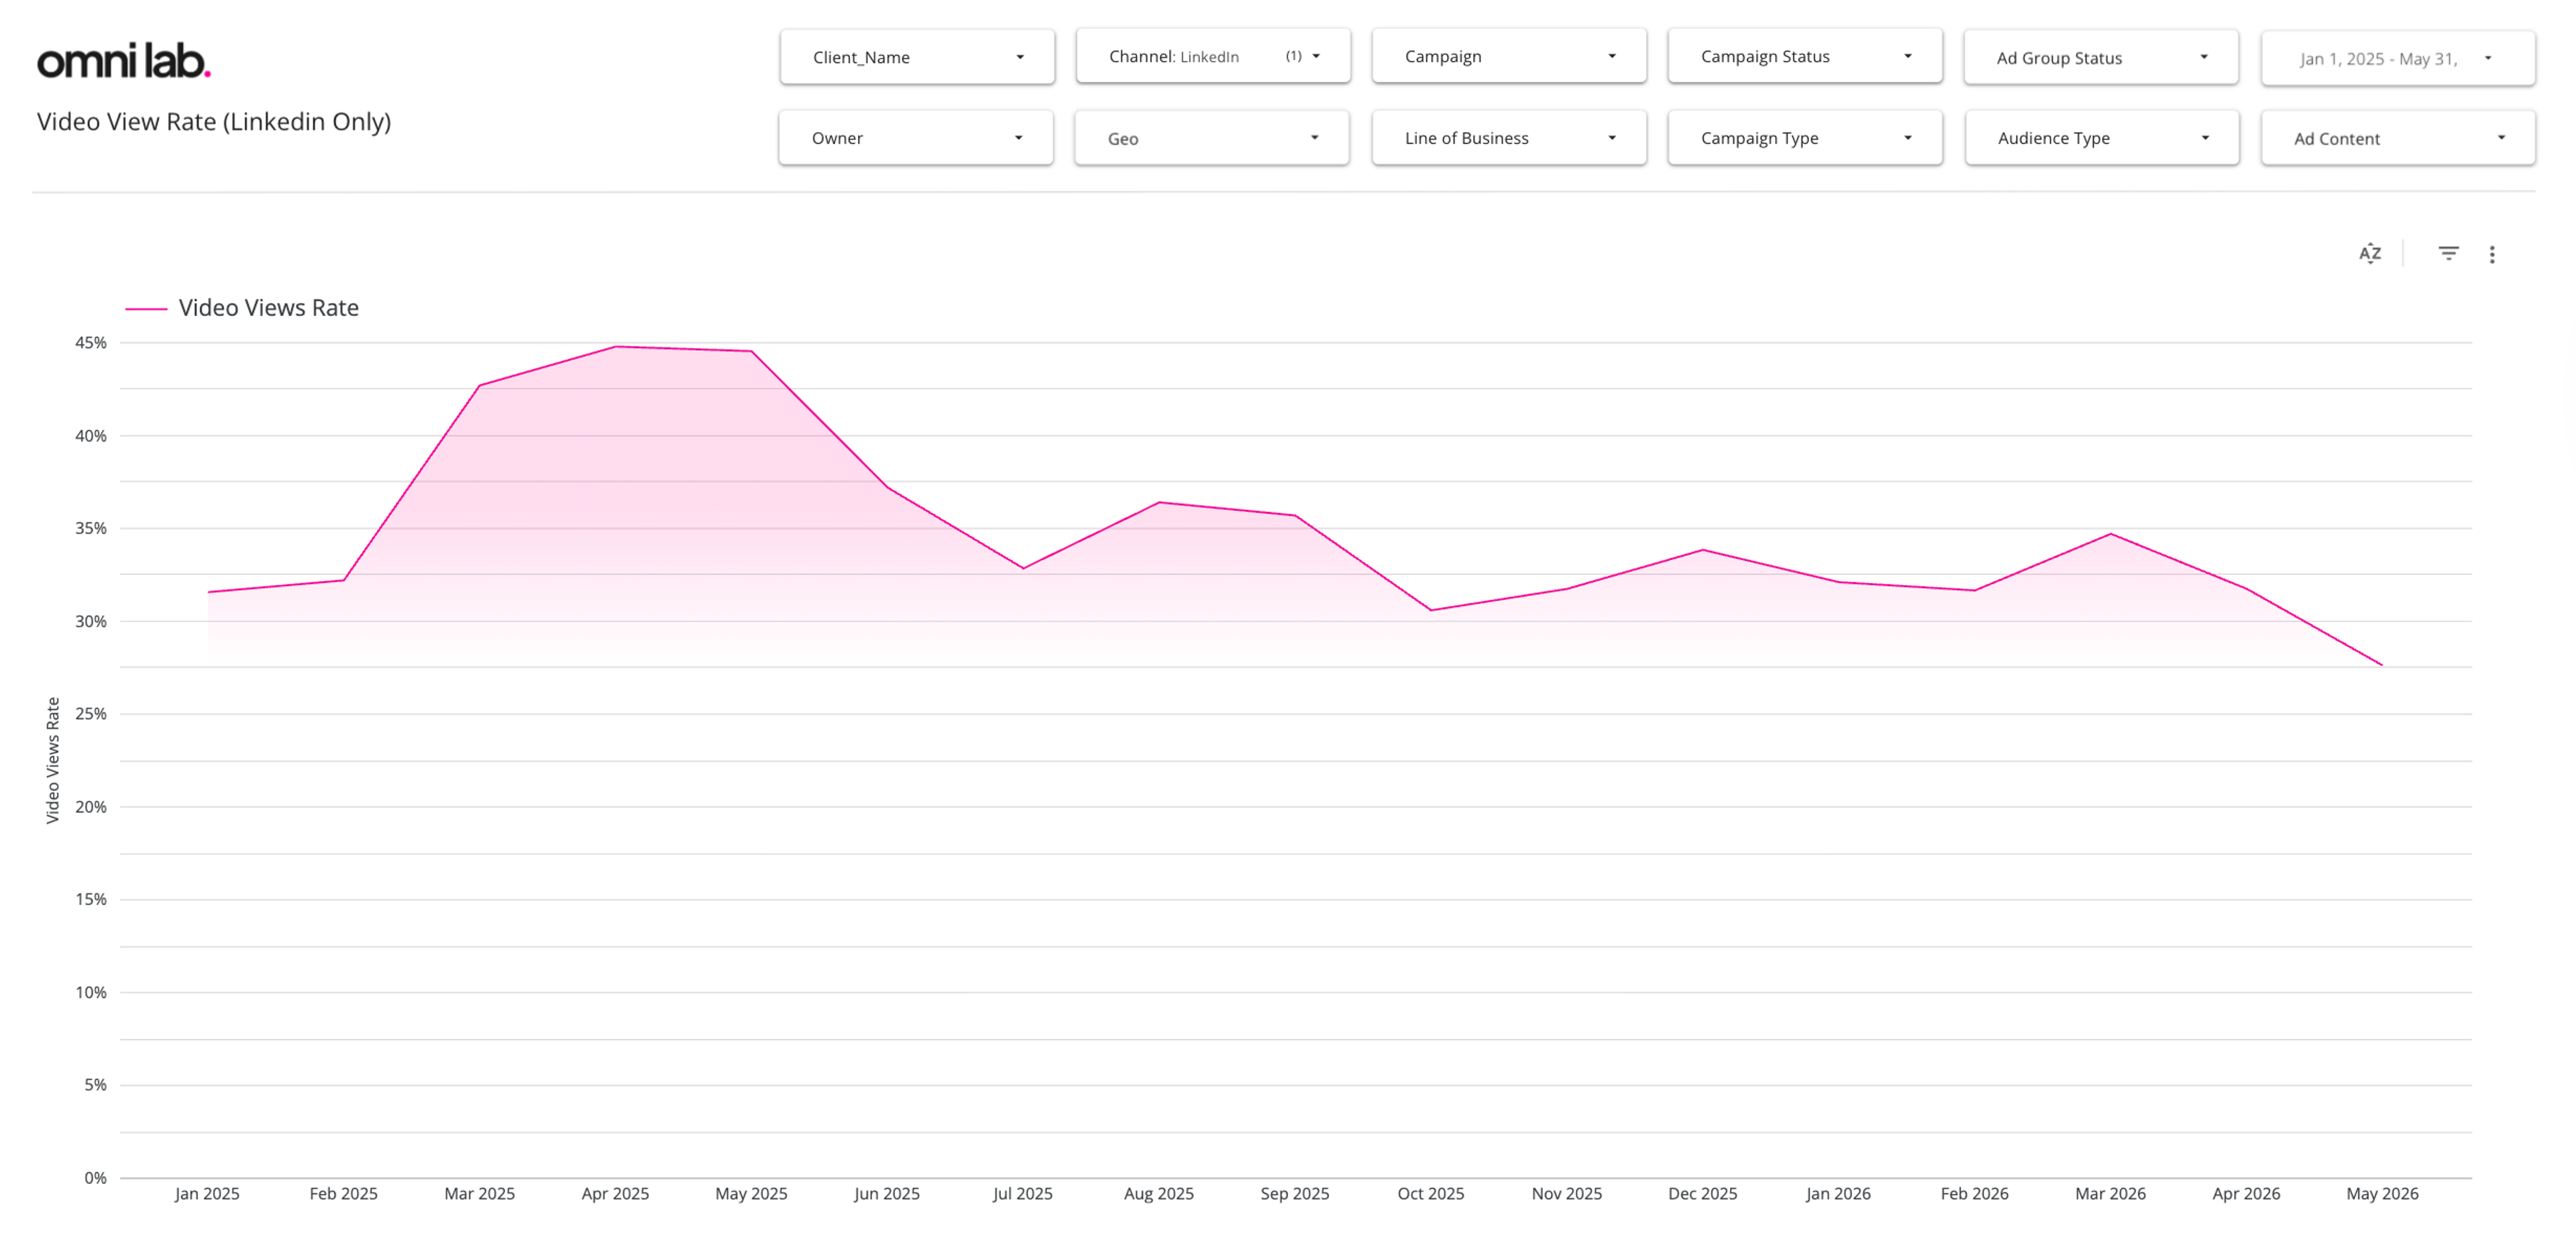
Task: Toggle the Video Views Rate legend entry
Action: coord(242,308)
